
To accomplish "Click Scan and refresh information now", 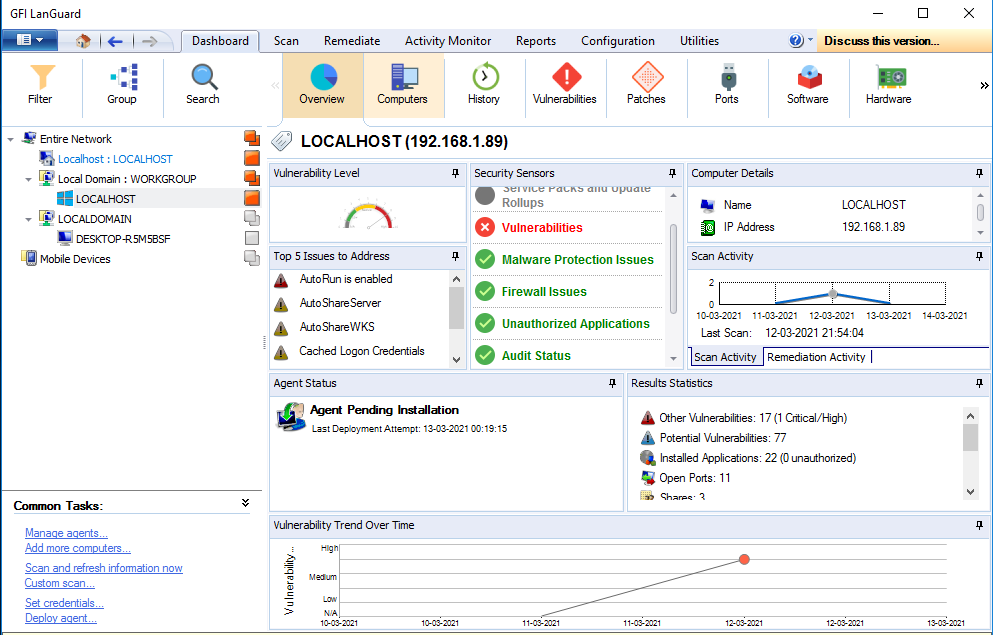I will pyautogui.click(x=104, y=568).
